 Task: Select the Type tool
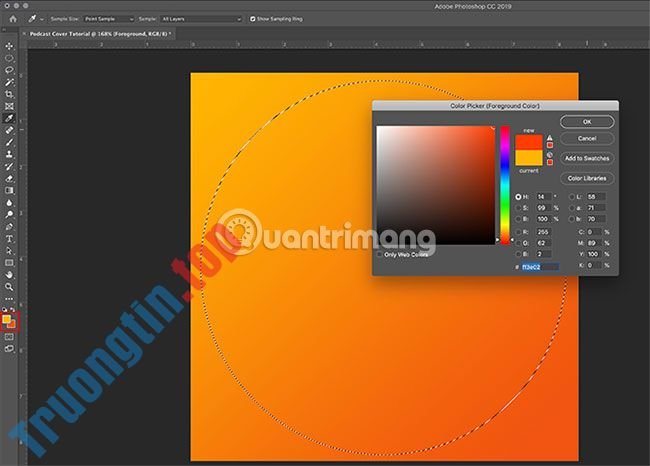click(9, 239)
